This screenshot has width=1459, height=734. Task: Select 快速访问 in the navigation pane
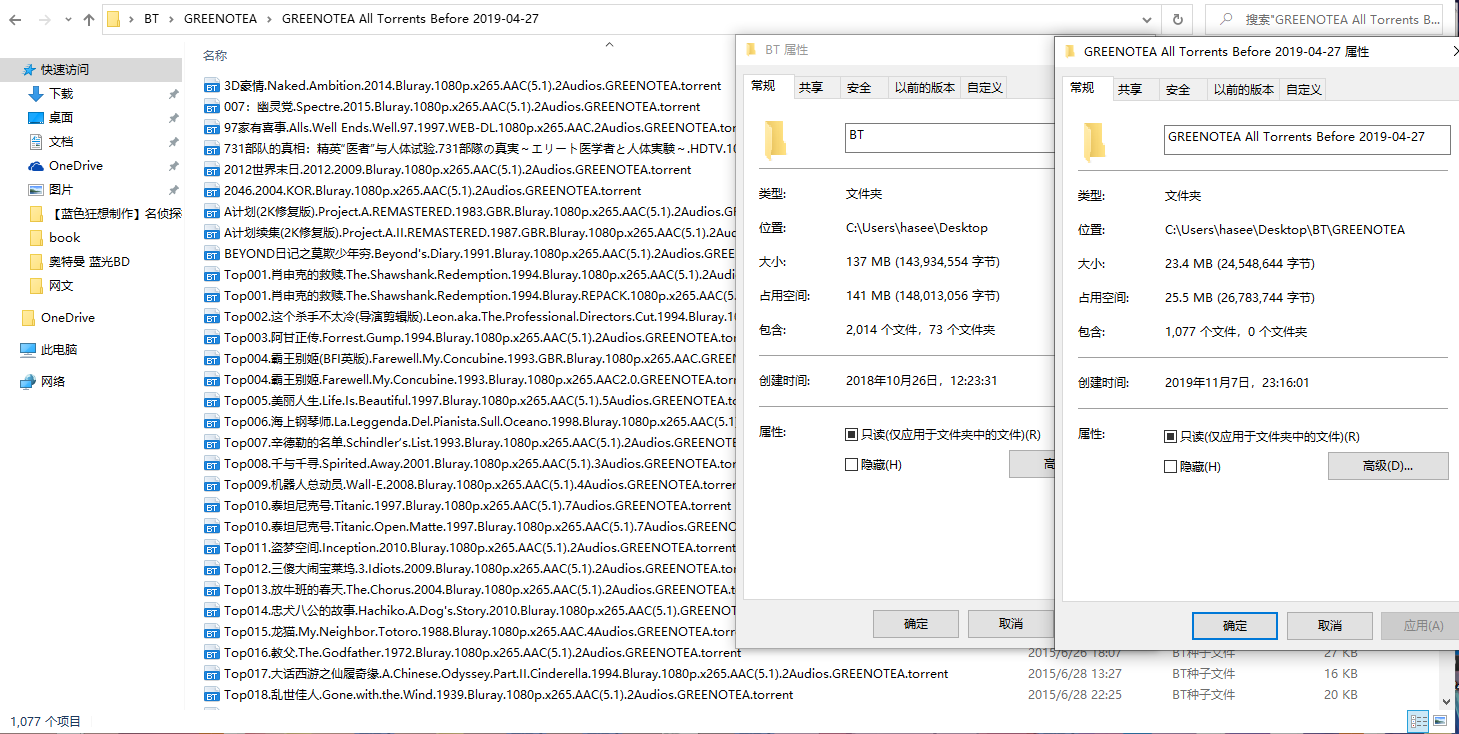coord(65,70)
